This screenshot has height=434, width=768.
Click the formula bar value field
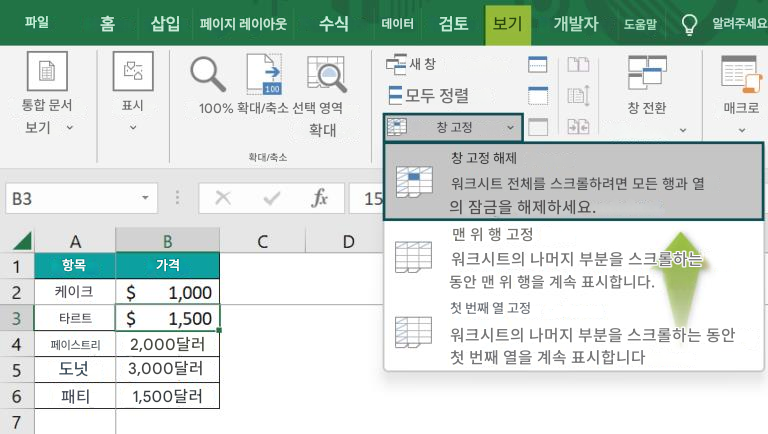click(x=366, y=198)
